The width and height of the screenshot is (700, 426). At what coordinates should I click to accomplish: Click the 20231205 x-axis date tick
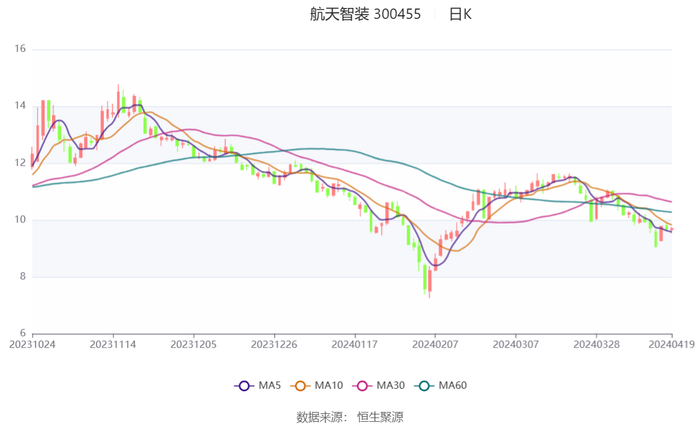pos(193,344)
